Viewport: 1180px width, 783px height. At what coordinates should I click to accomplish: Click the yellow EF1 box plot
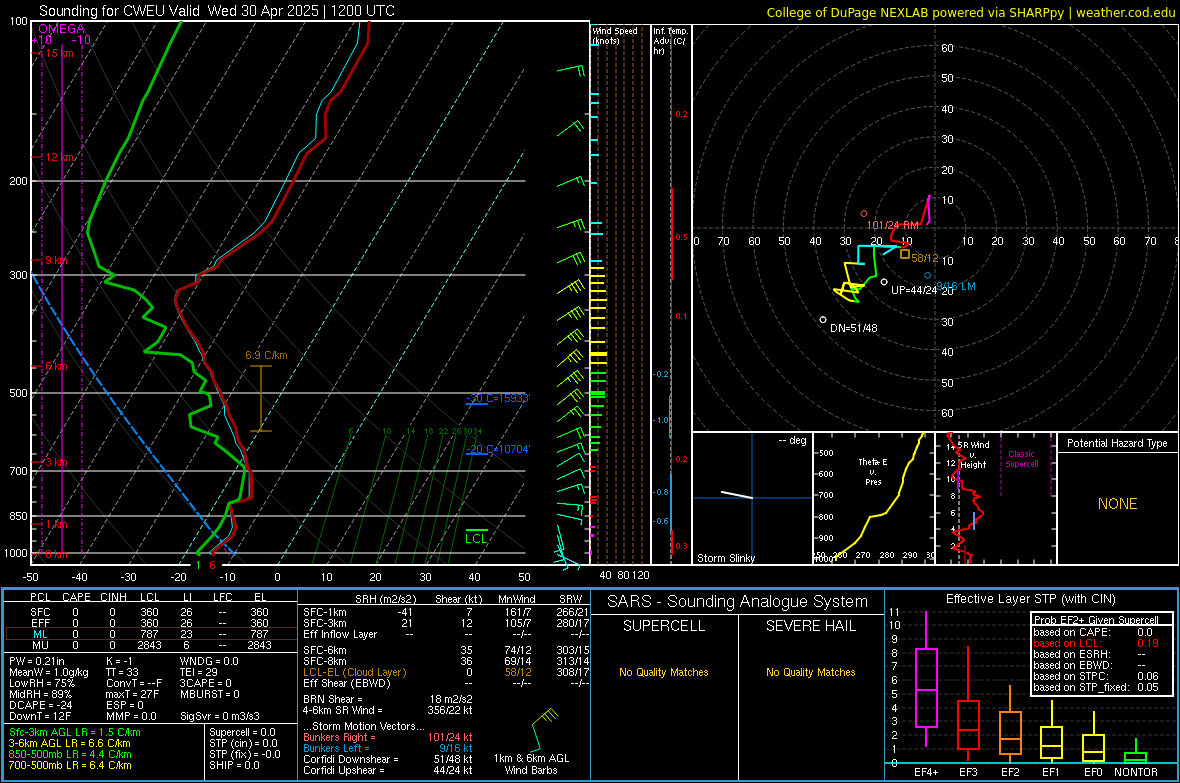click(x=1051, y=732)
